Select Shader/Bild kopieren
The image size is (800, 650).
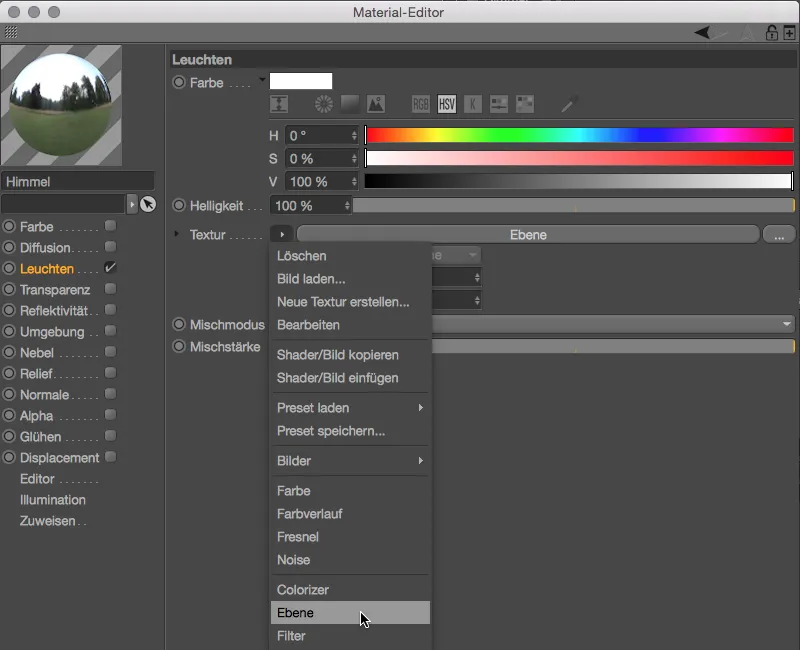pos(351,355)
